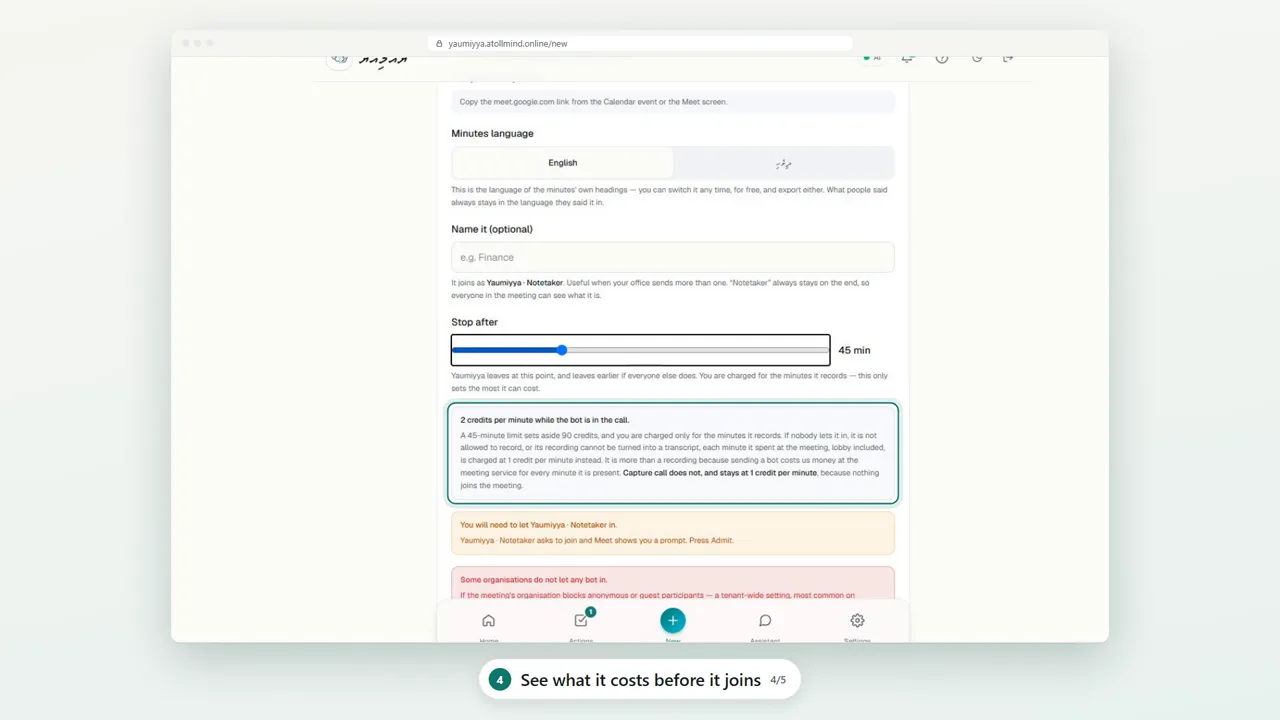Tap the teal plus New button
The image size is (1280, 720).
point(673,621)
